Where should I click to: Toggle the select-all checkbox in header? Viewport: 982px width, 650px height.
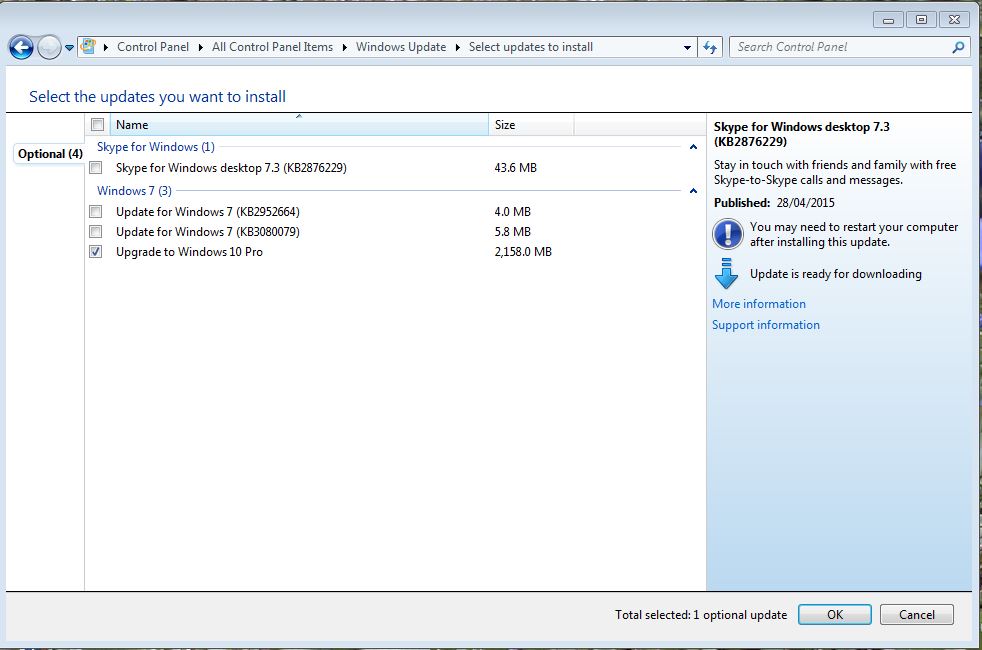98,124
